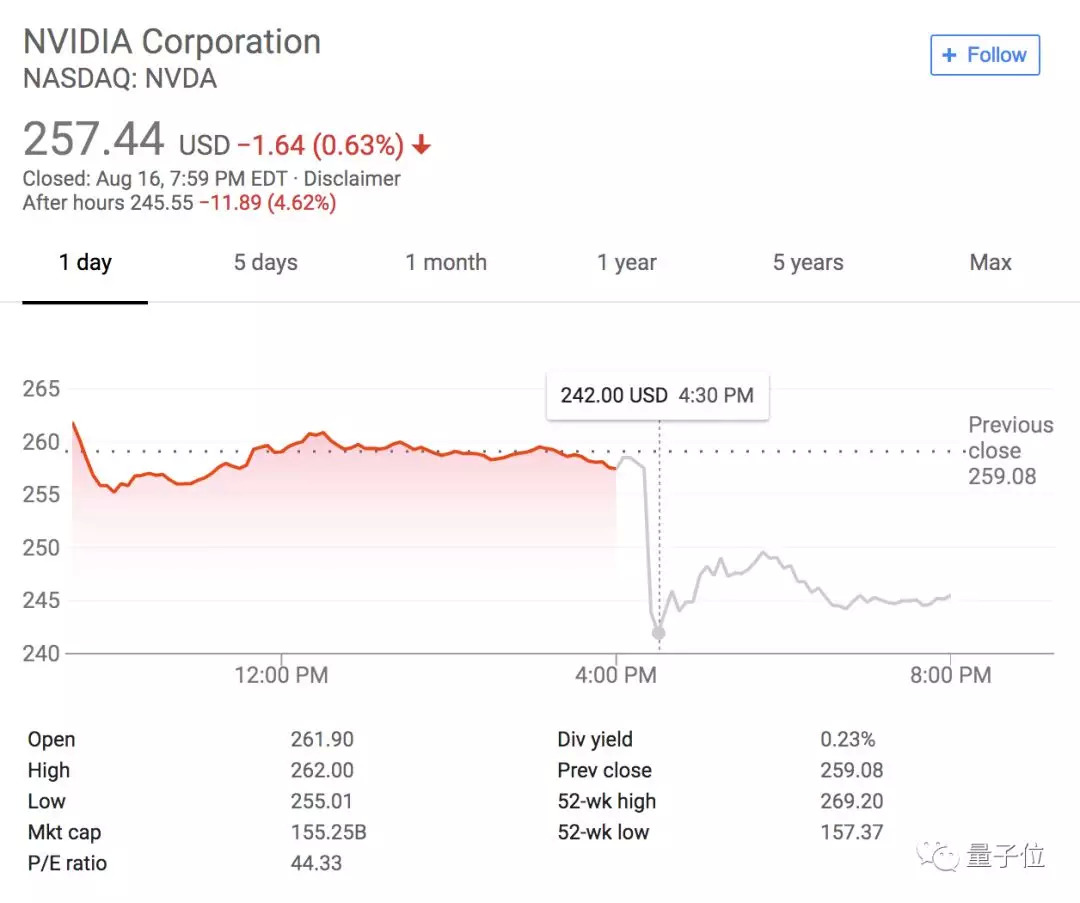Open the Disclaimer link
The height and width of the screenshot is (903, 1080).
click(352, 179)
